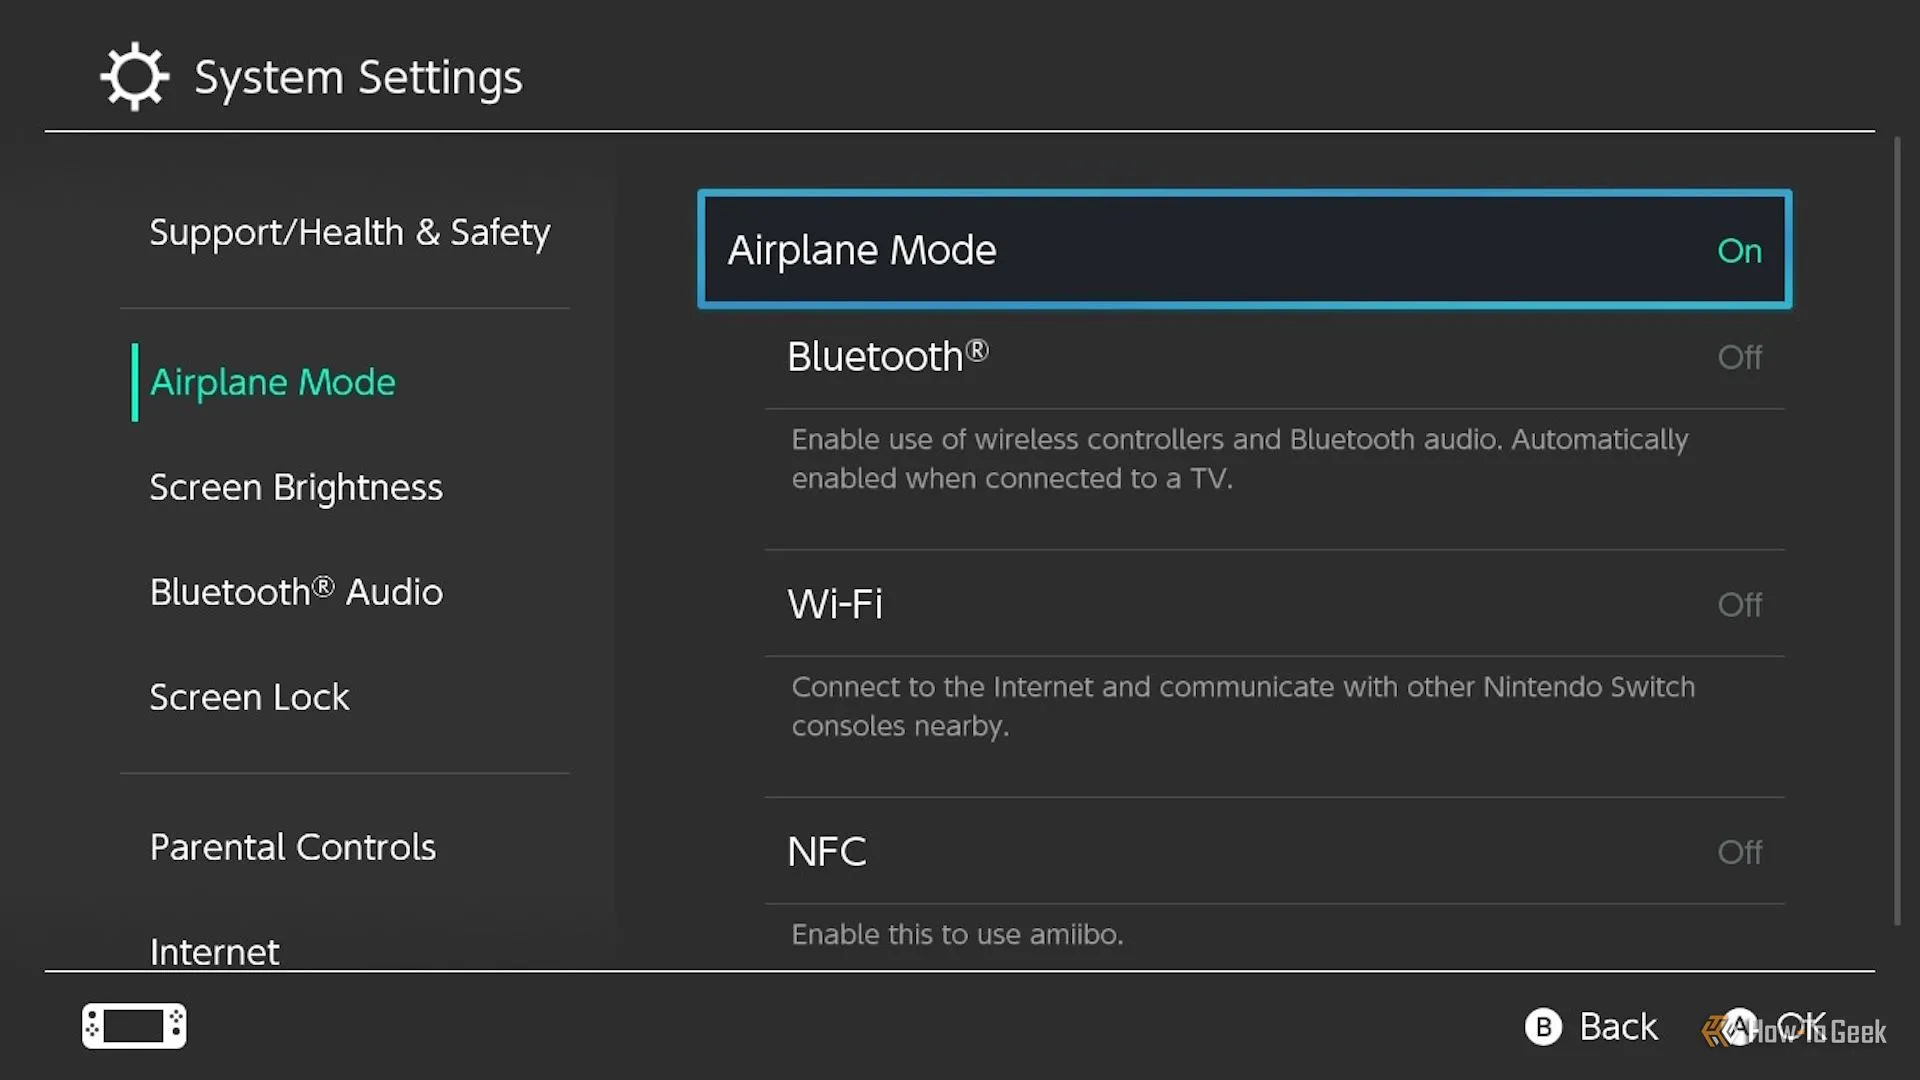Select Airplane Mode in the sidebar
The image size is (1920, 1080).
(x=273, y=383)
